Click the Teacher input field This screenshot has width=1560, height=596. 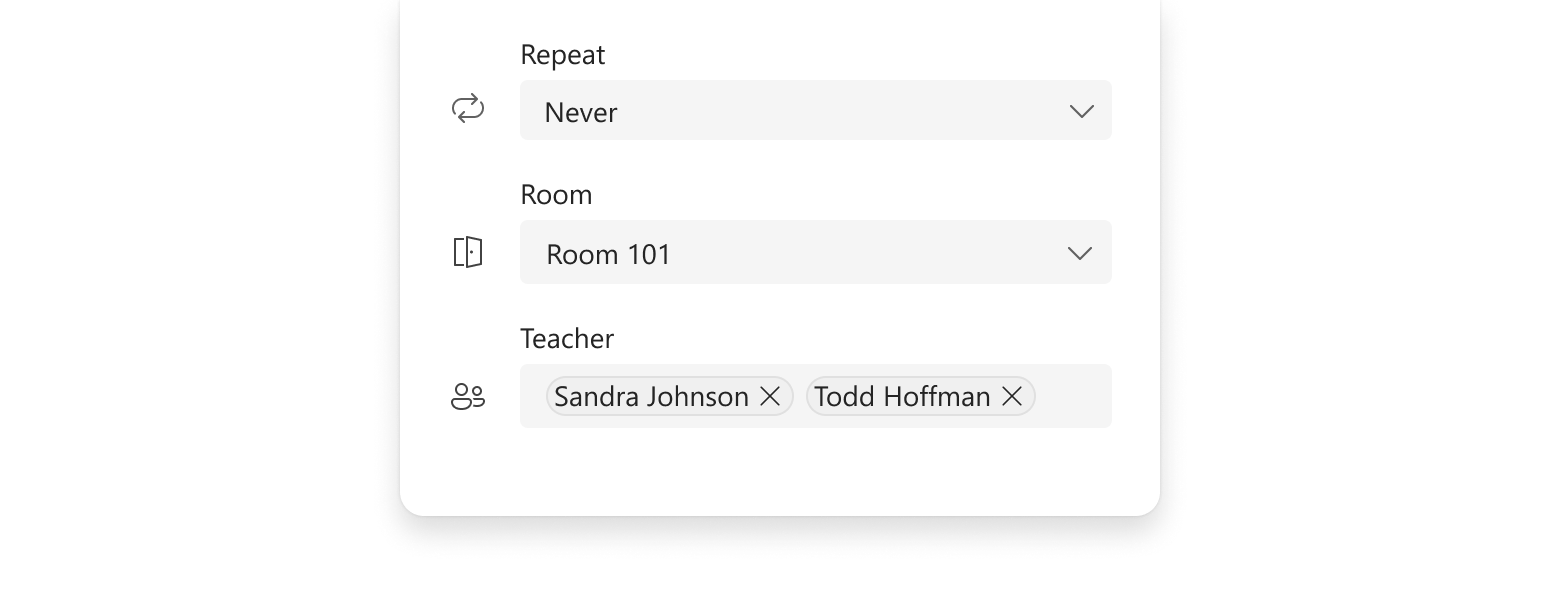[1070, 396]
